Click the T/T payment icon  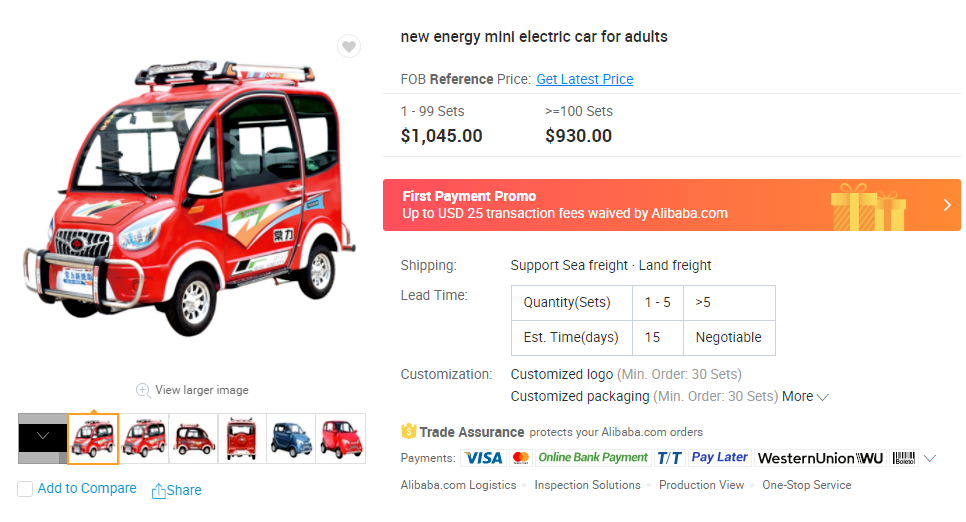669,458
